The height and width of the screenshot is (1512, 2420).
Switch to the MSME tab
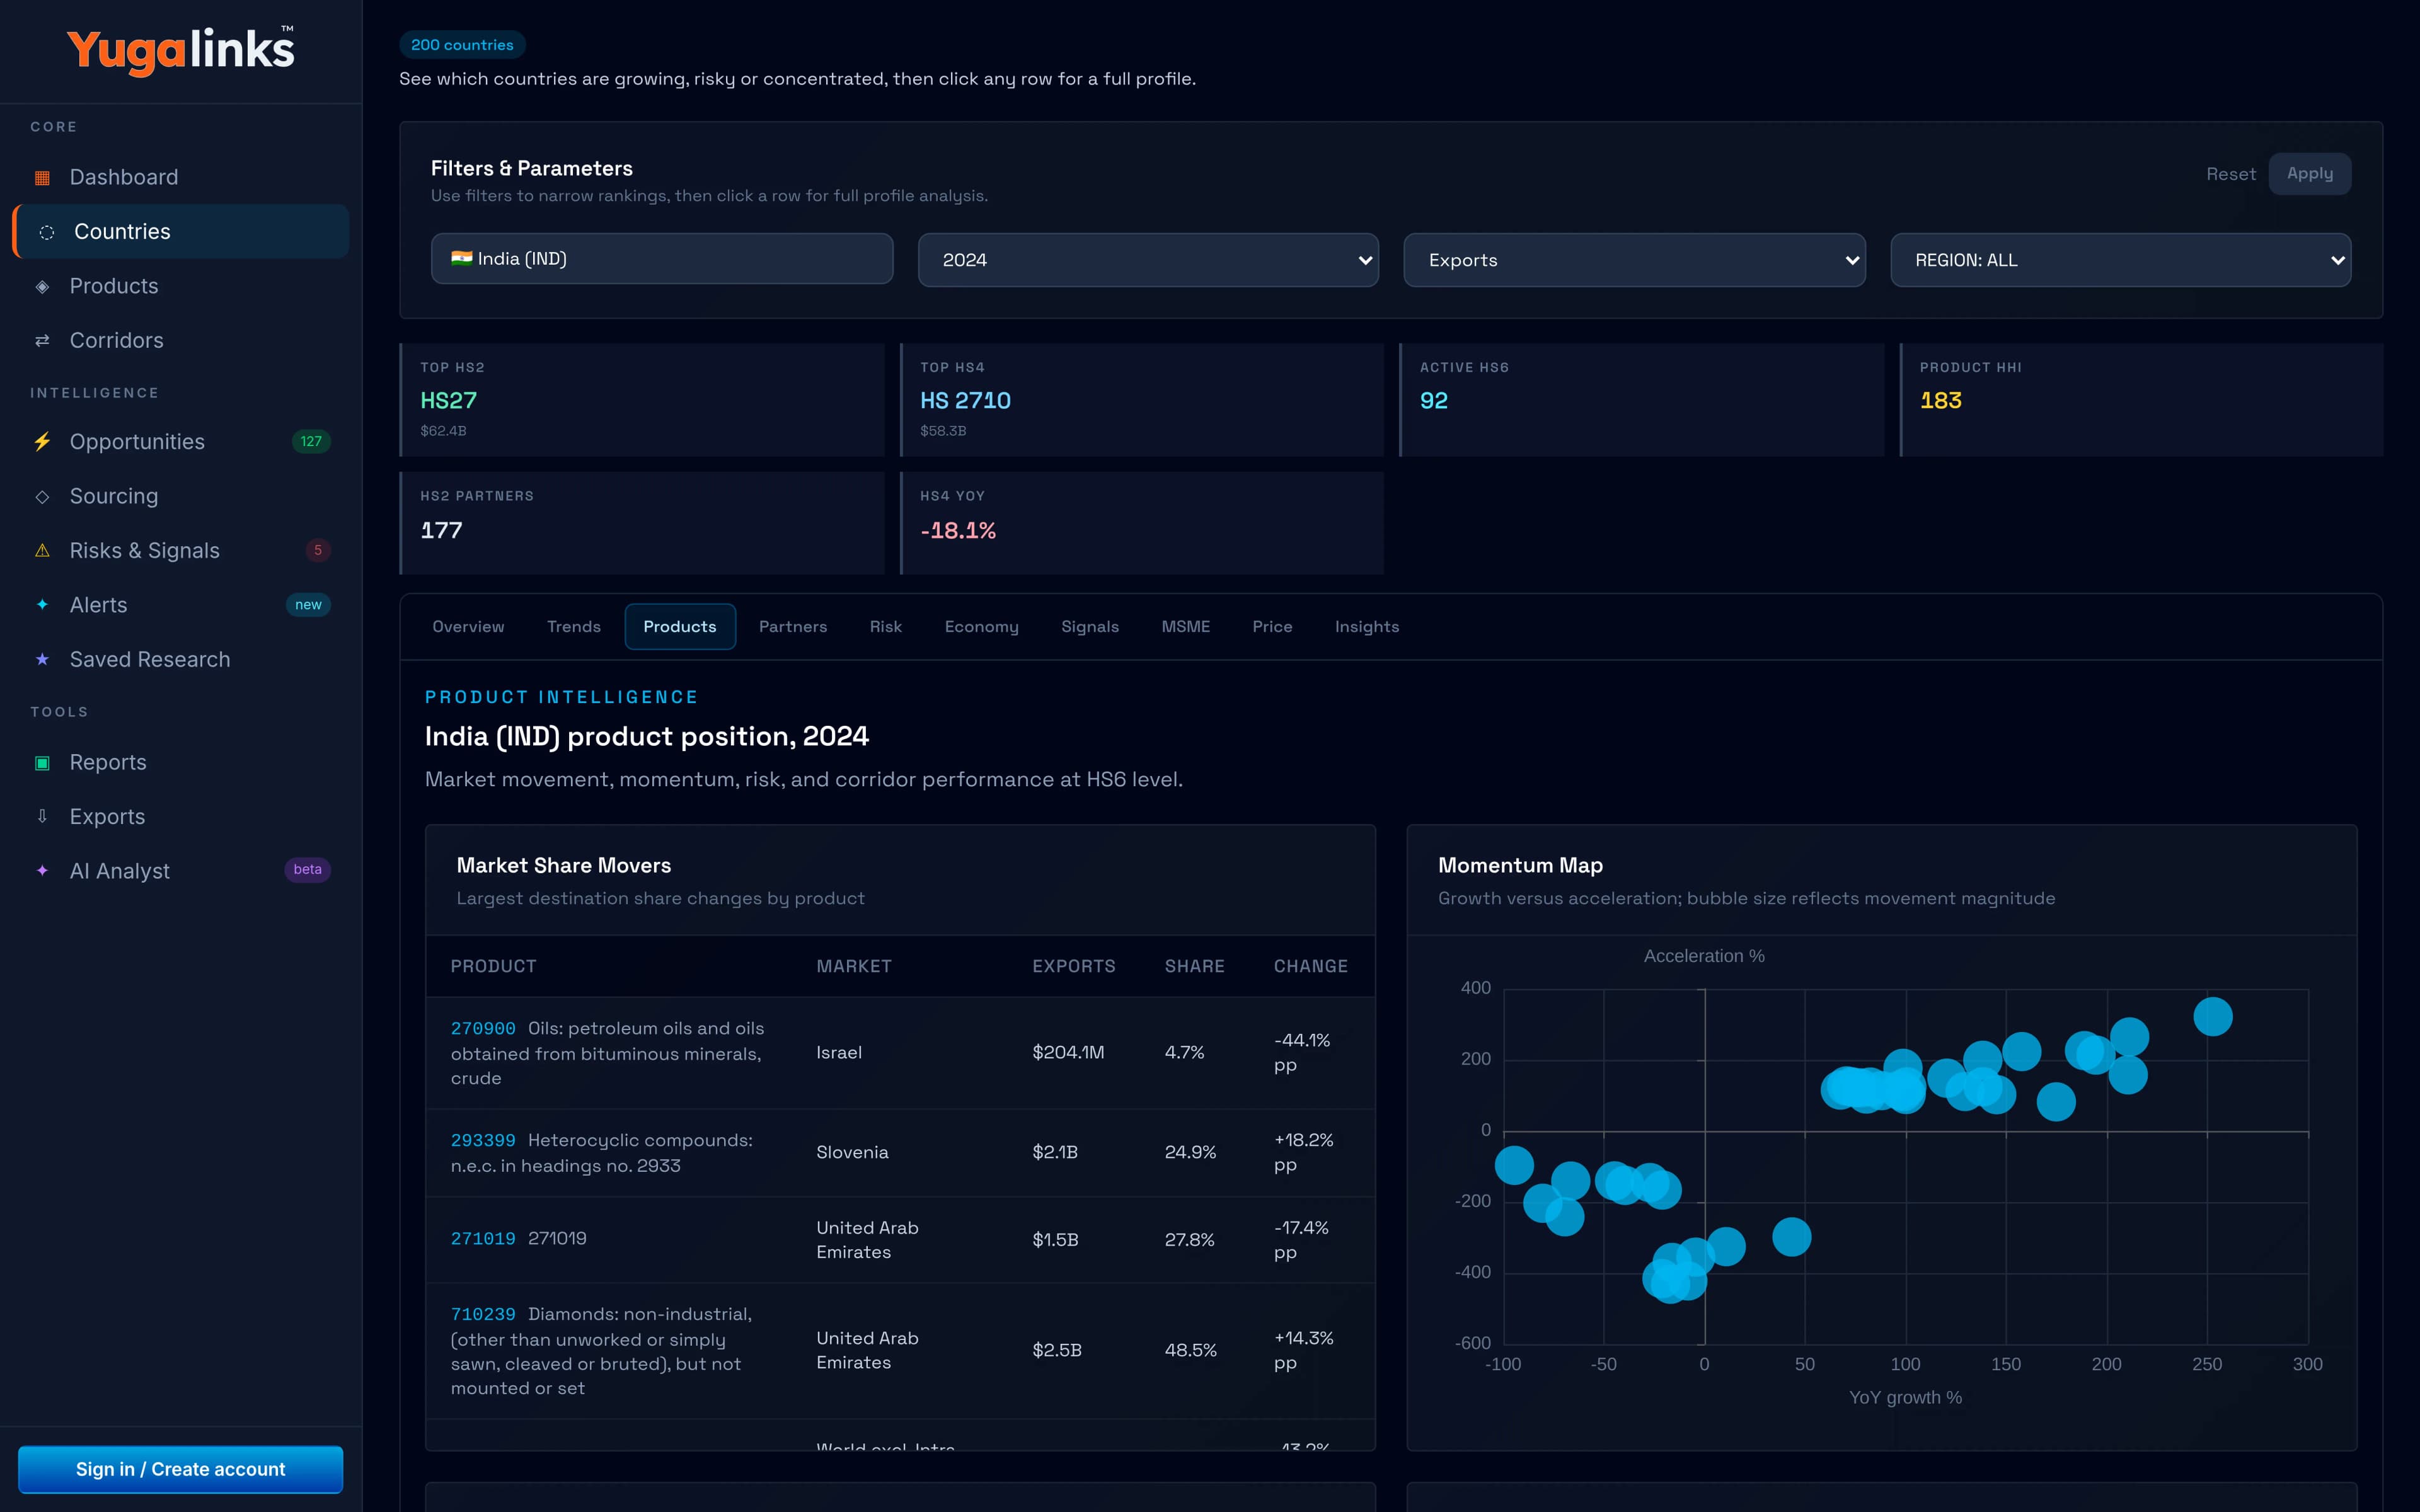[x=1186, y=627]
